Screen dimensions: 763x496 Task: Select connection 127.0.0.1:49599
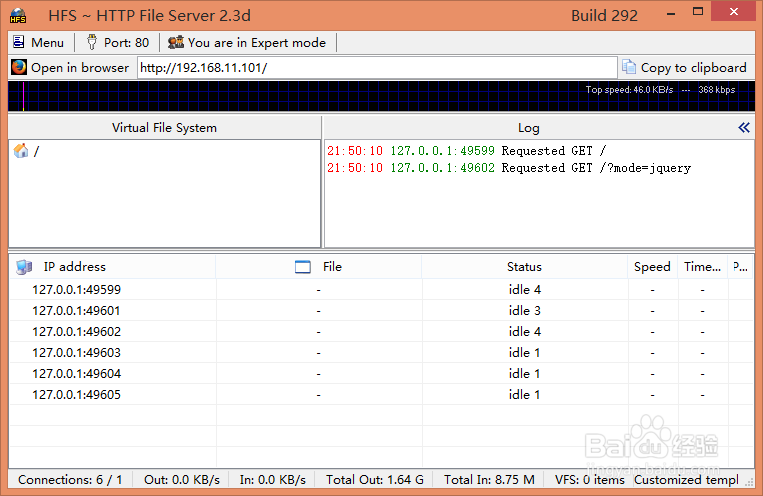pyautogui.click(x=382, y=290)
